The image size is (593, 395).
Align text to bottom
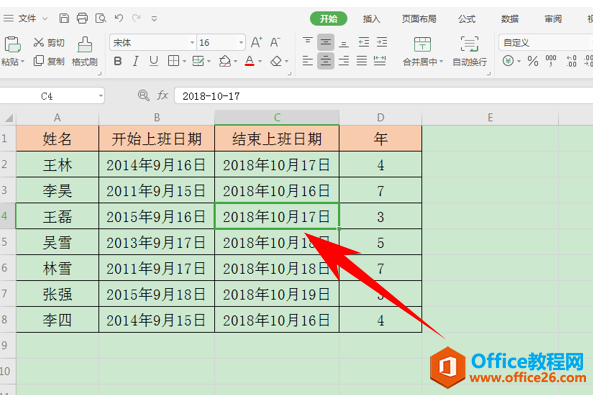tap(344, 43)
